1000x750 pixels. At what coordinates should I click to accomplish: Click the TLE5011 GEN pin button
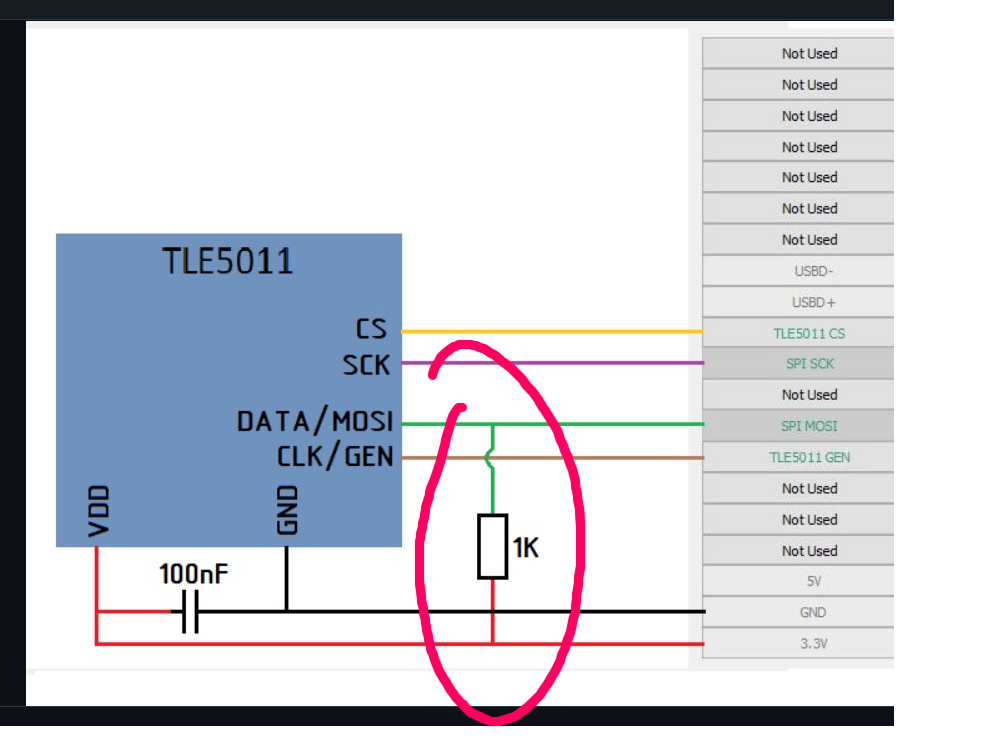click(x=798, y=457)
